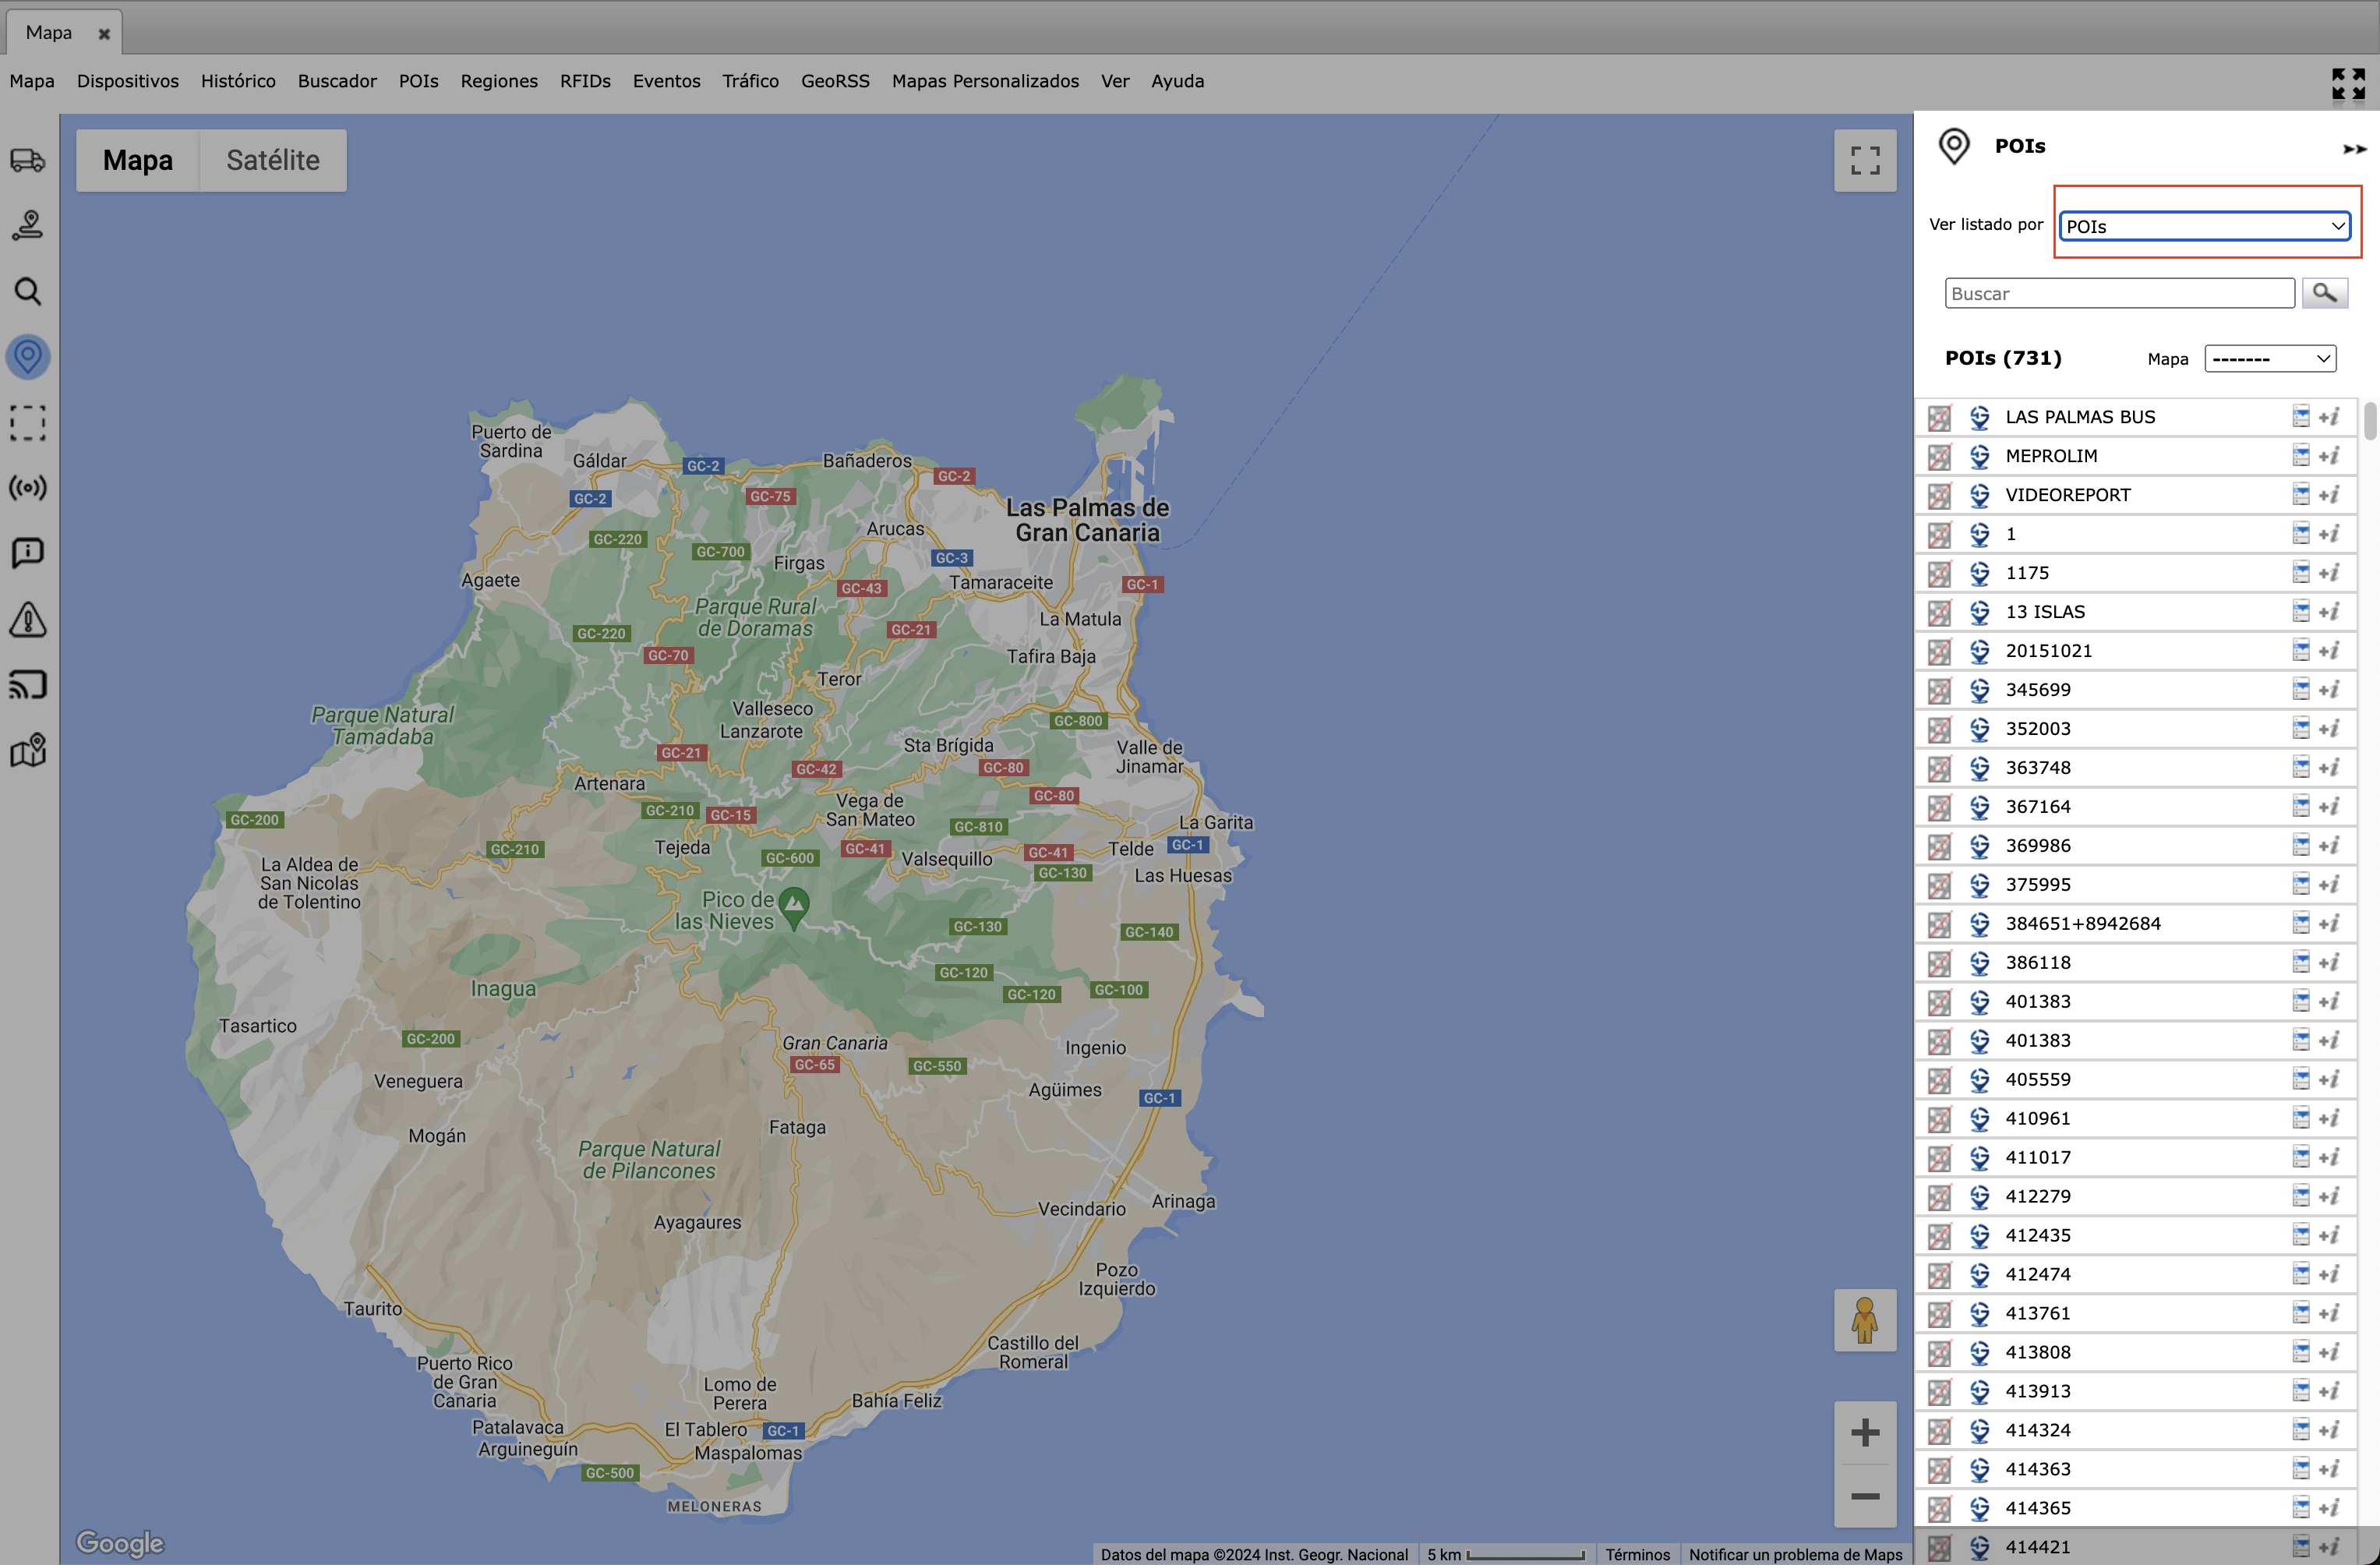Image resolution: width=2380 pixels, height=1565 pixels.
Task: Open the warning triangle alerts icon
Action: 28,619
